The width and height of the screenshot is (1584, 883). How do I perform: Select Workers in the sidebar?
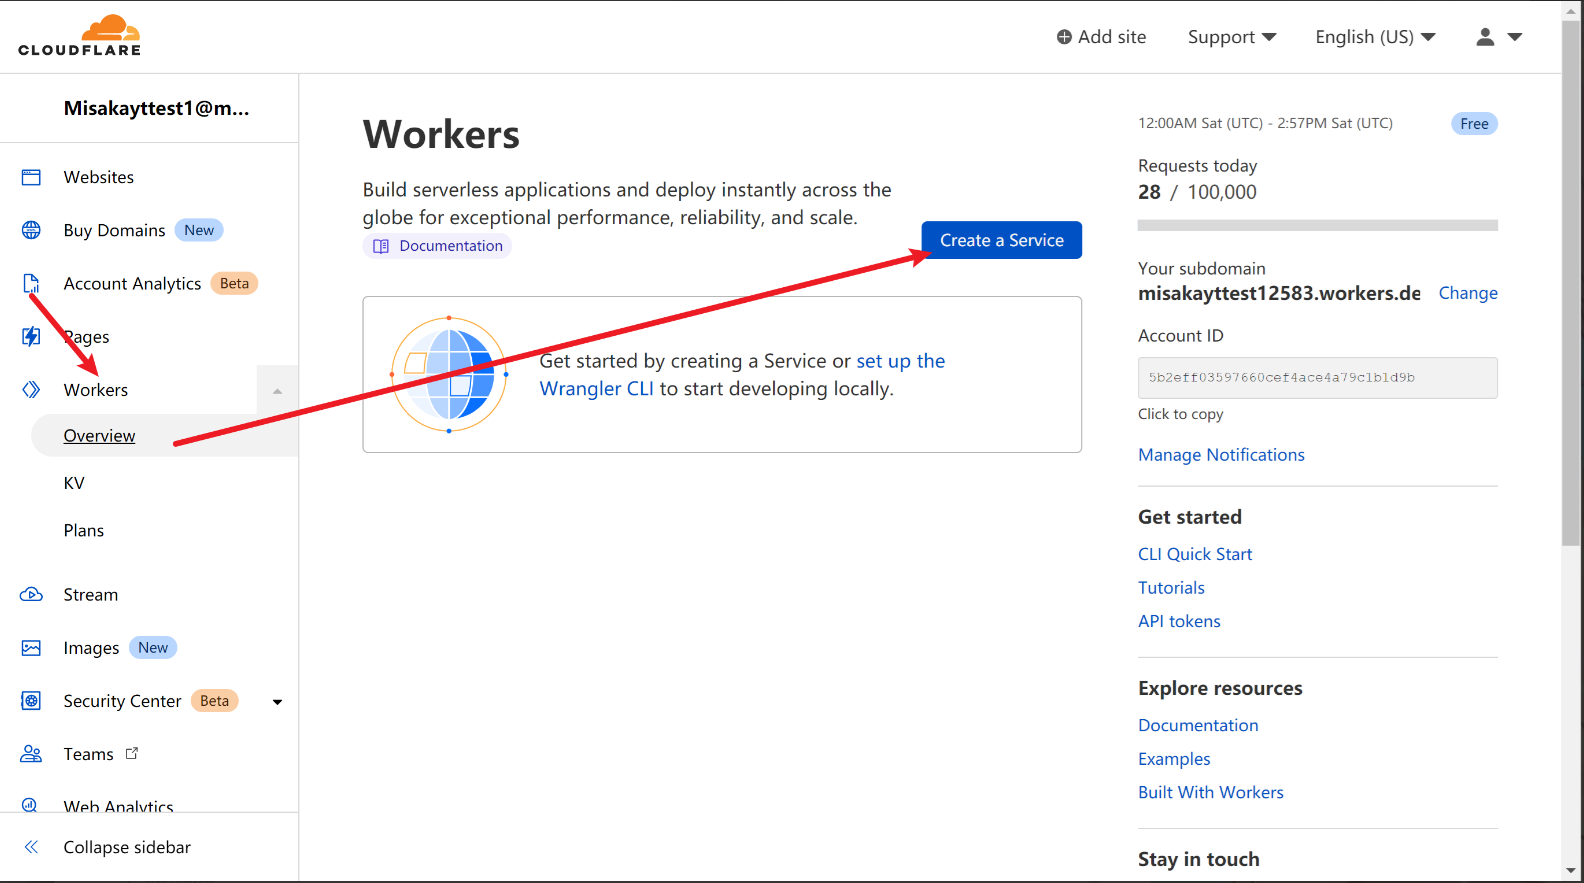click(96, 390)
